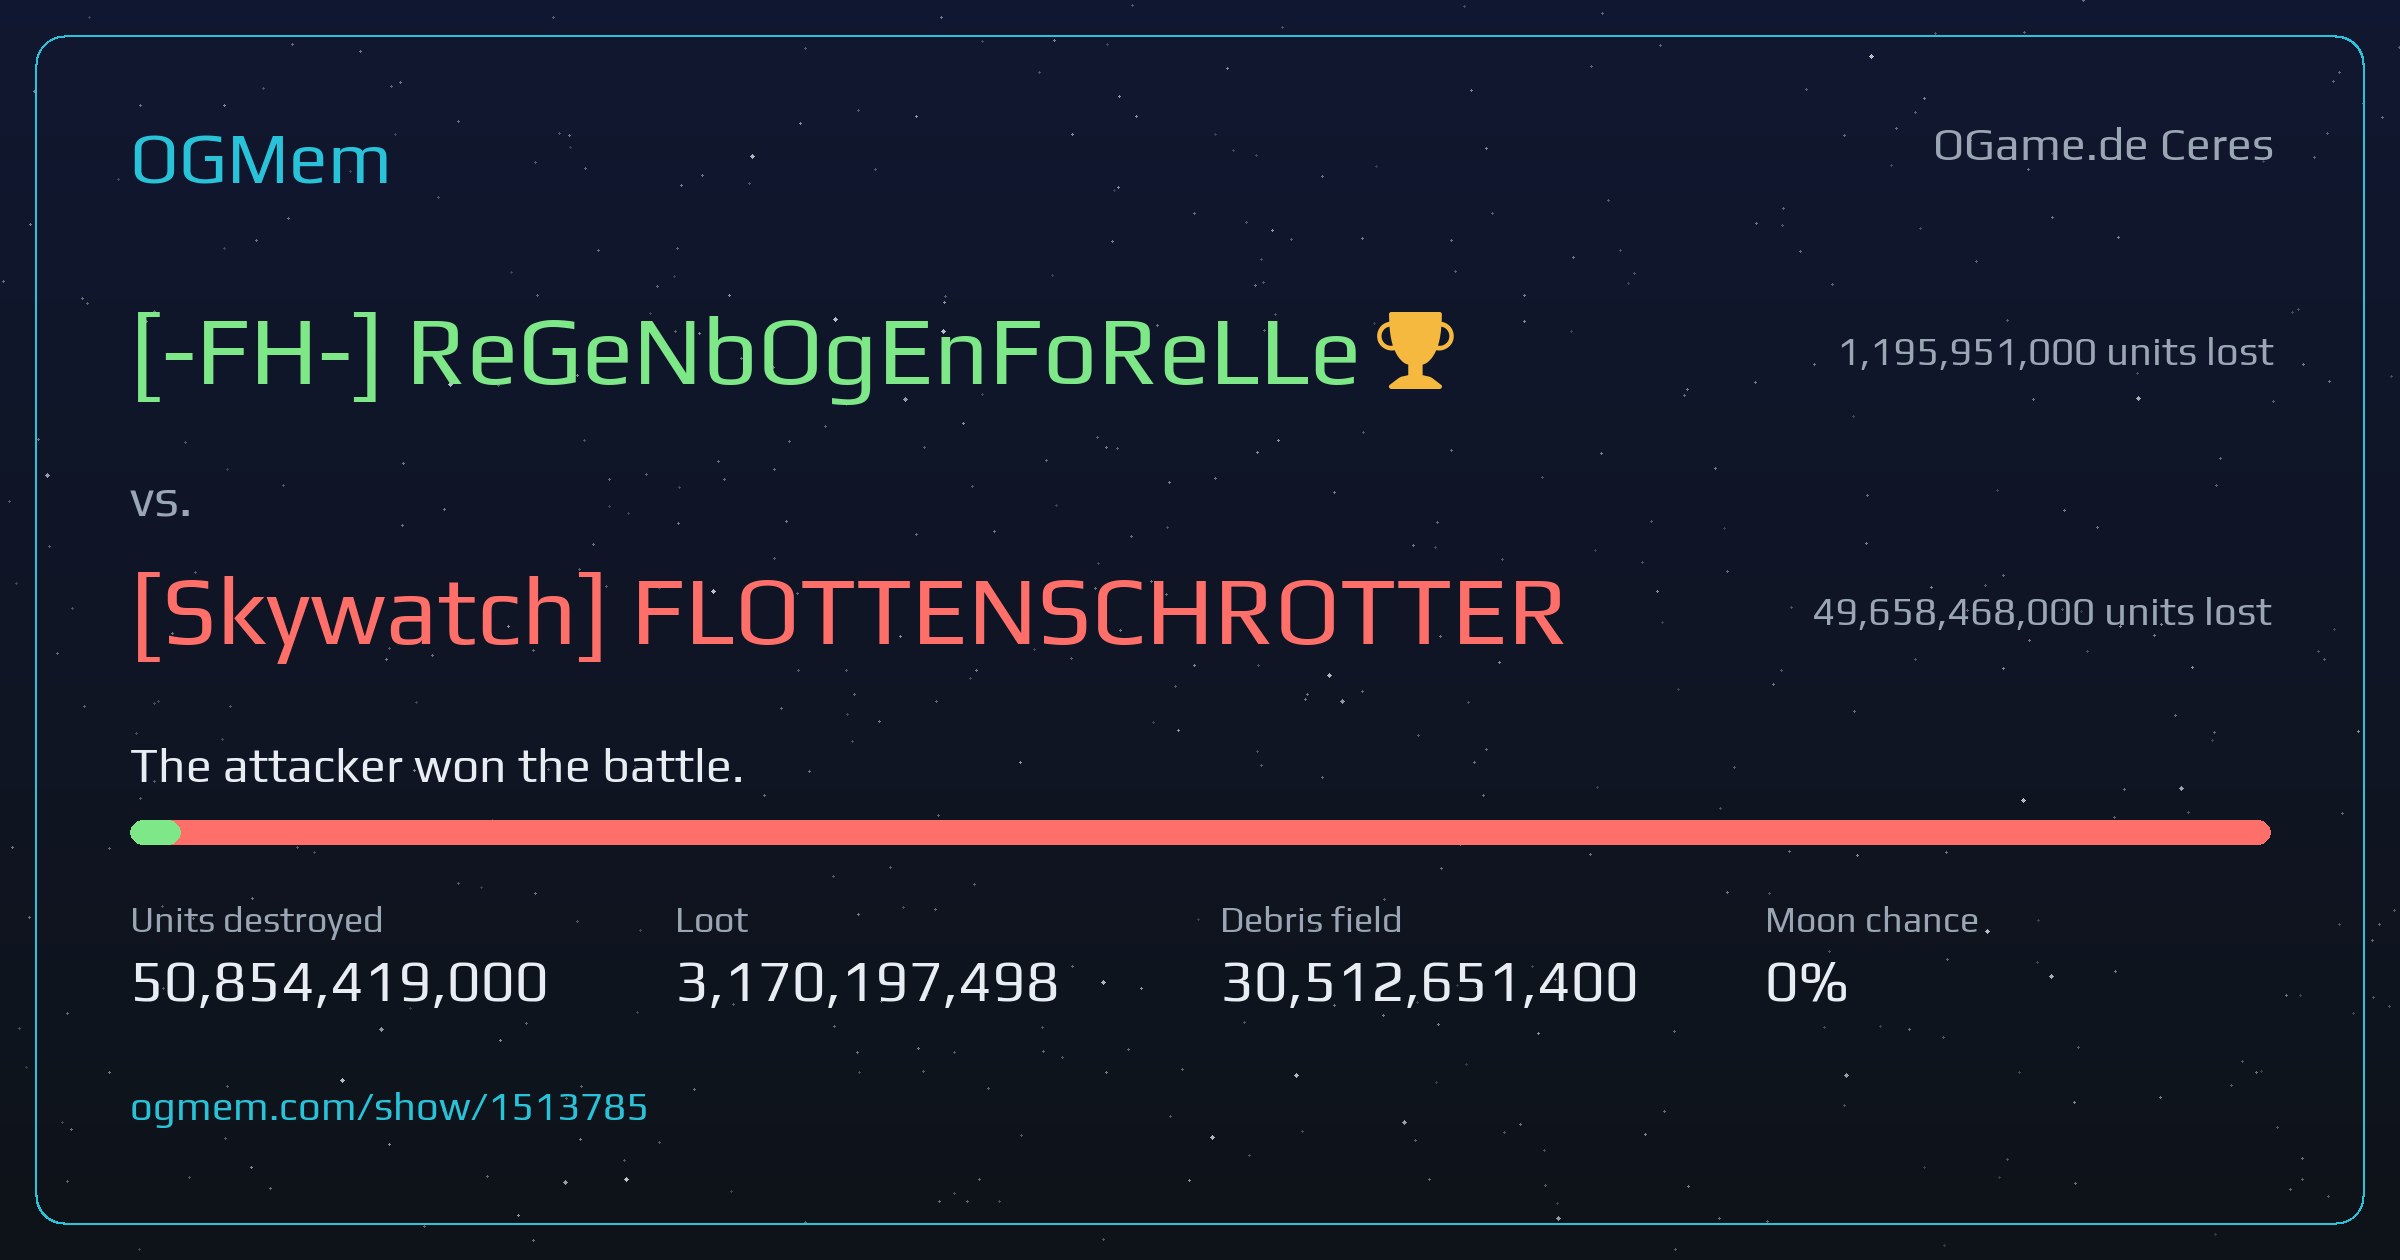Open the ogmem.com/show/1513785 link
The width and height of the screenshot is (2400, 1260).
(389, 1108)
